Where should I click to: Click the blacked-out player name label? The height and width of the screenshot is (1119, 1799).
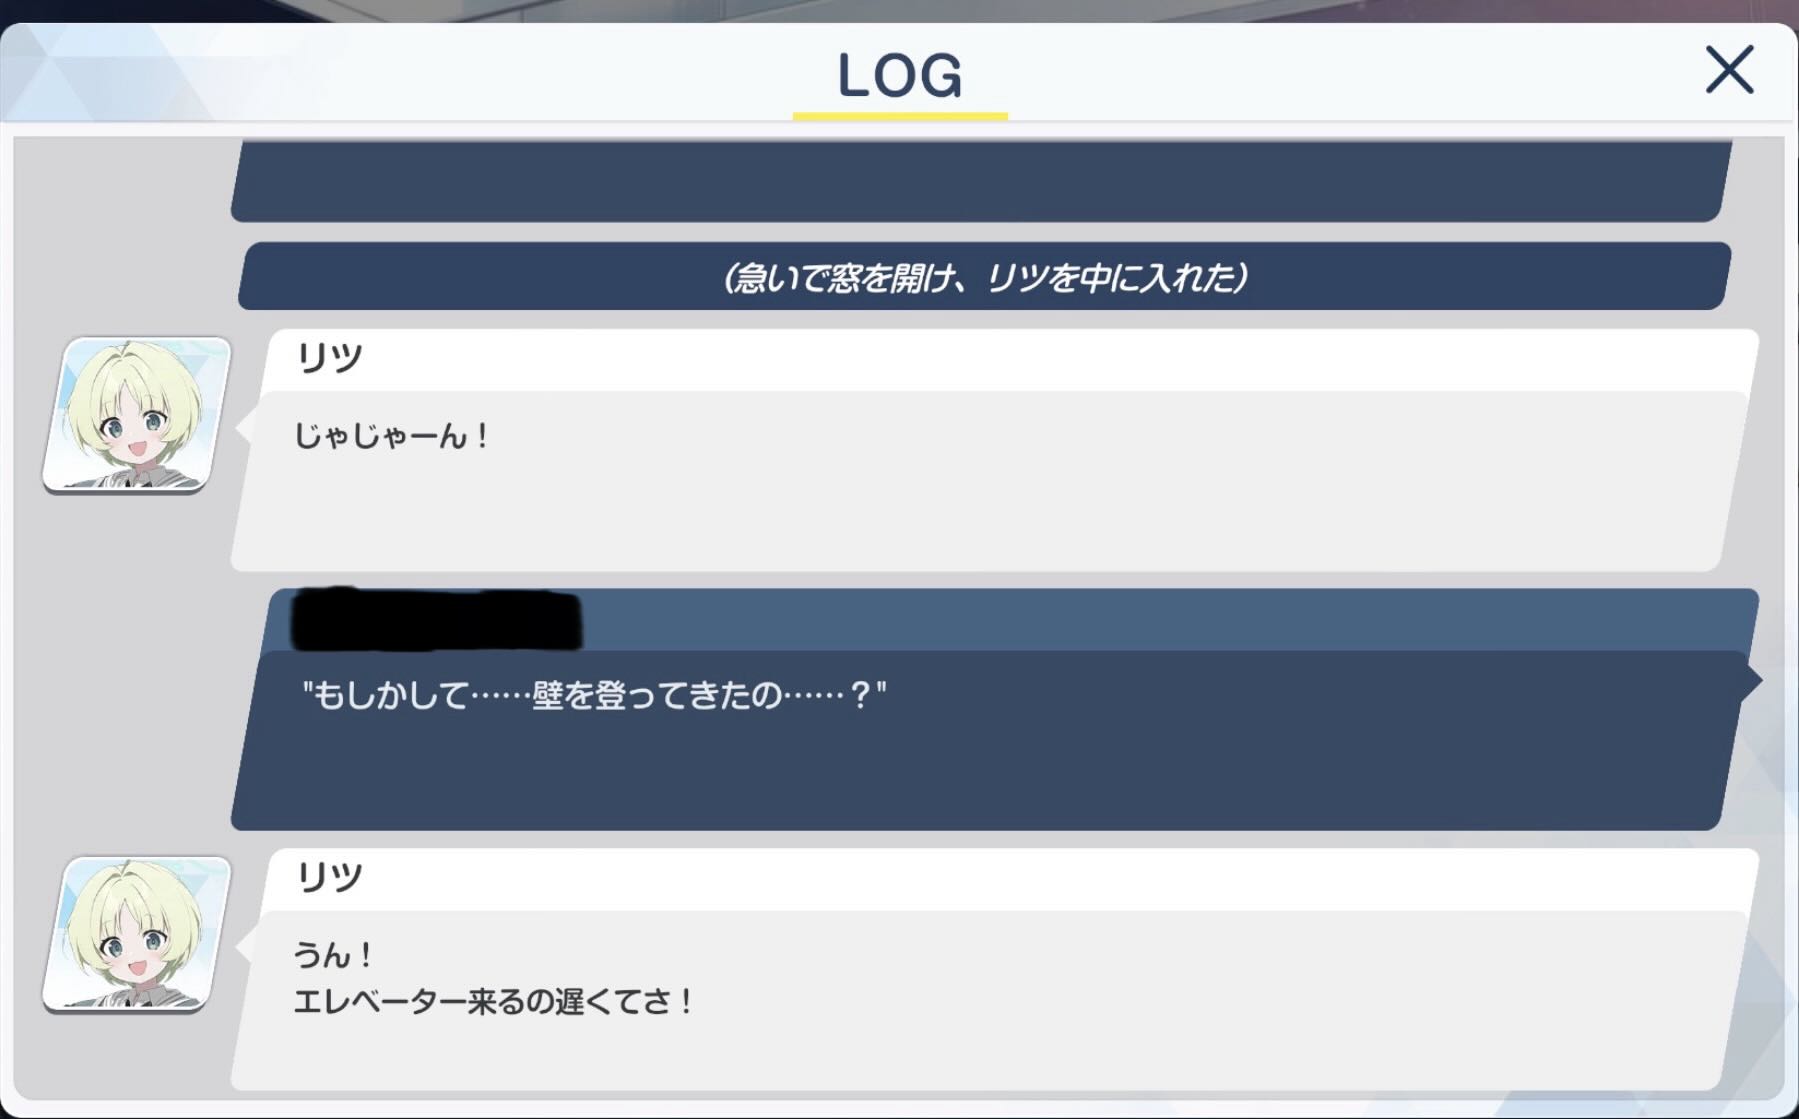coord(436,619)
